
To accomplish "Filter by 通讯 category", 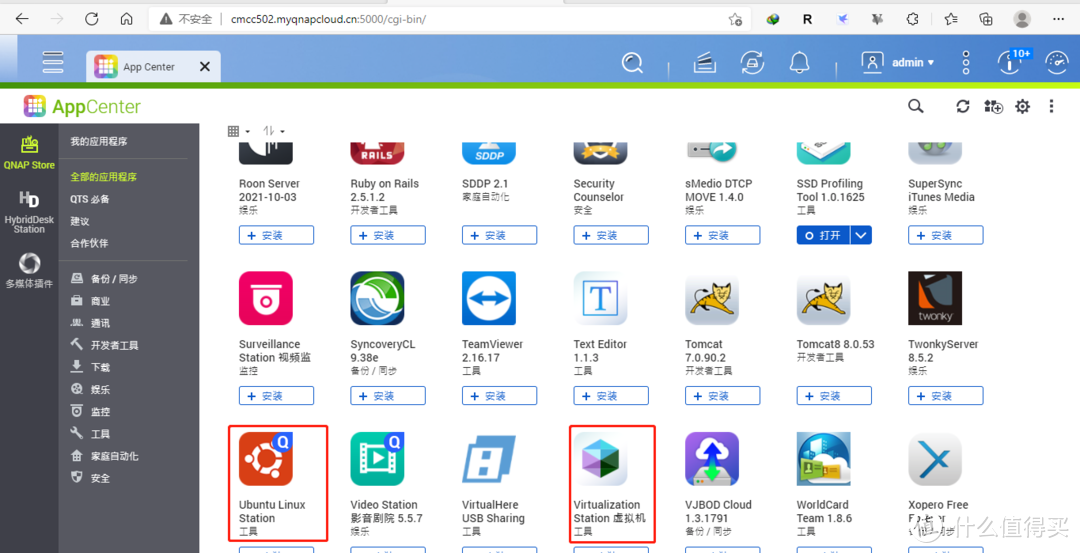I will [x=91, y=323].
